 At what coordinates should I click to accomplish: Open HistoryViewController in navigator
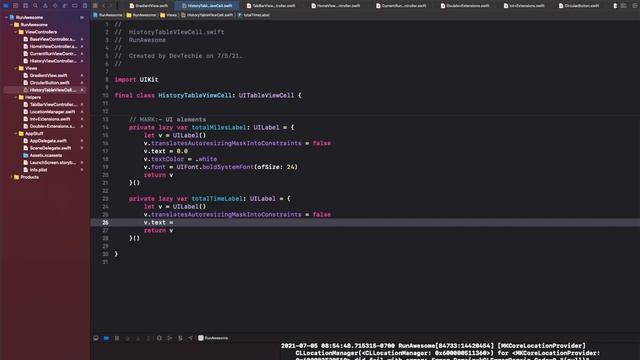tap(49, 61)
